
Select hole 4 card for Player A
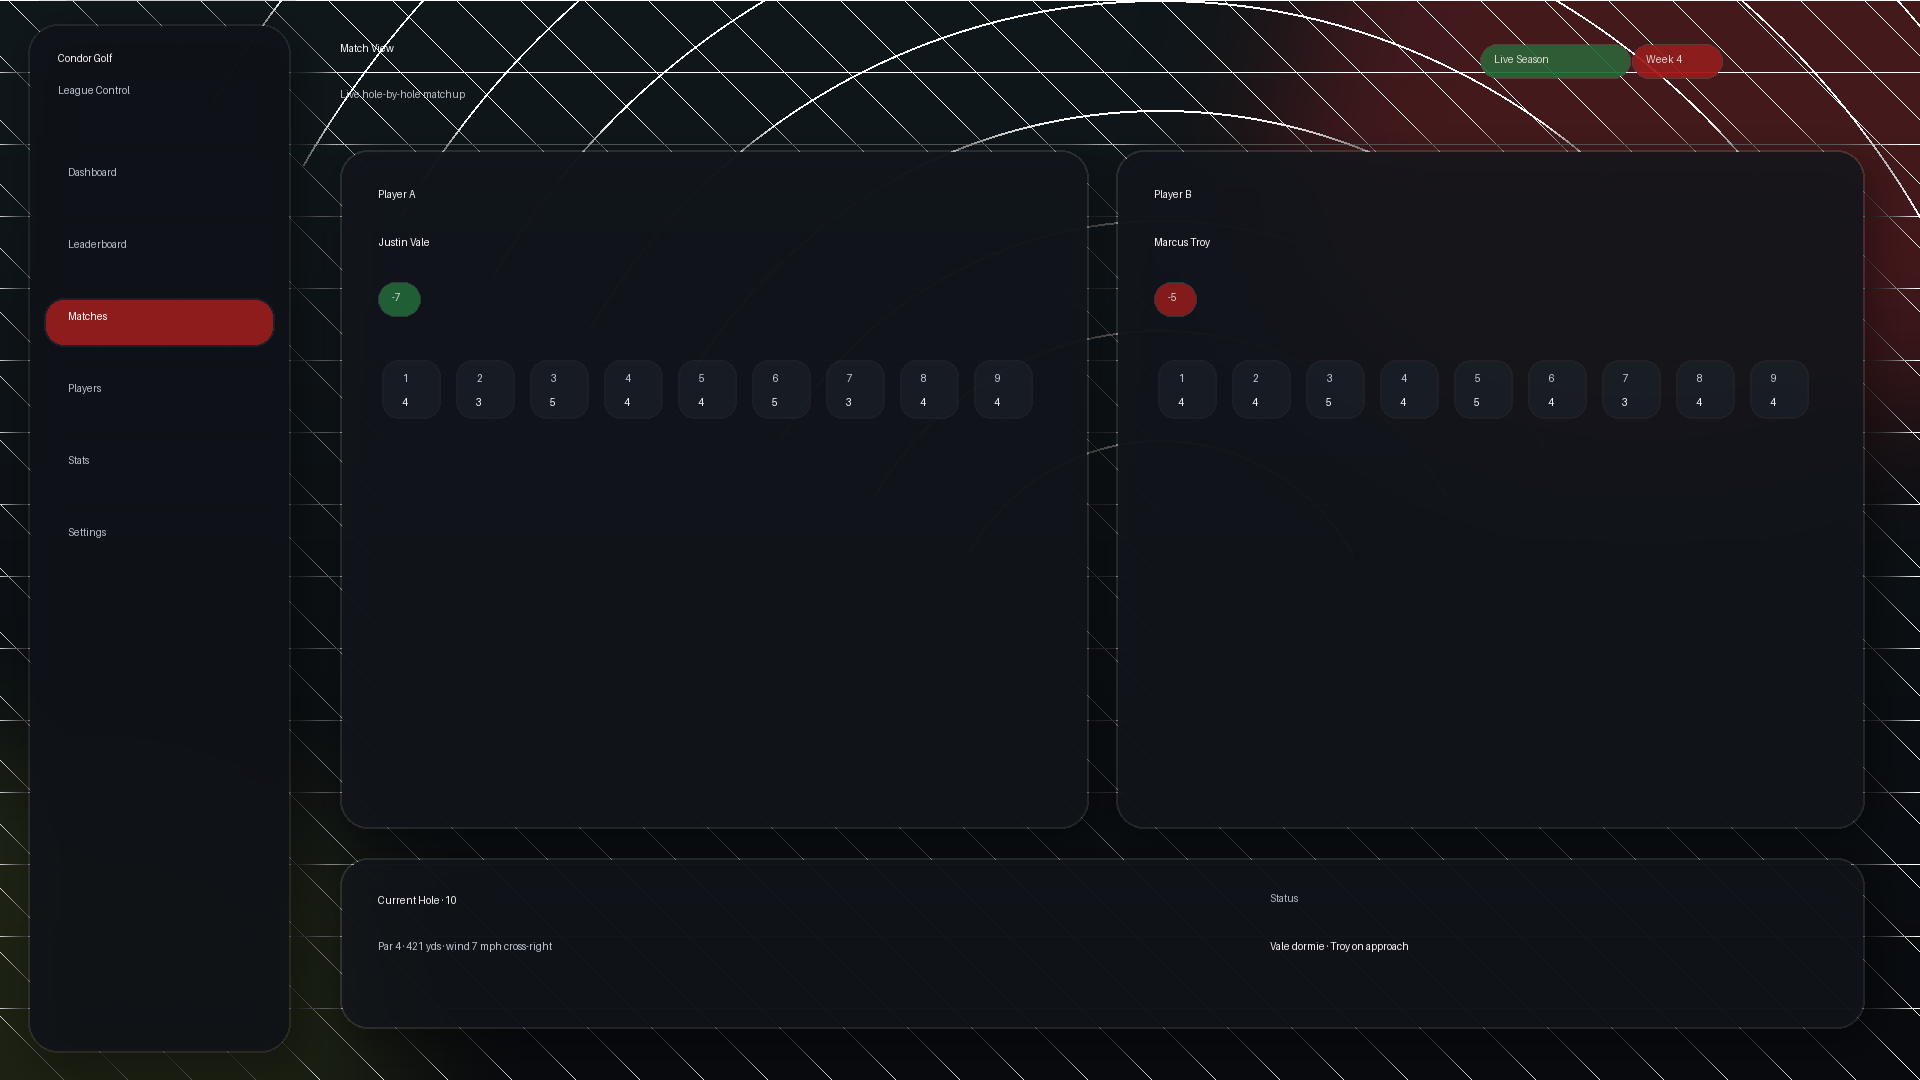[633, 389]
